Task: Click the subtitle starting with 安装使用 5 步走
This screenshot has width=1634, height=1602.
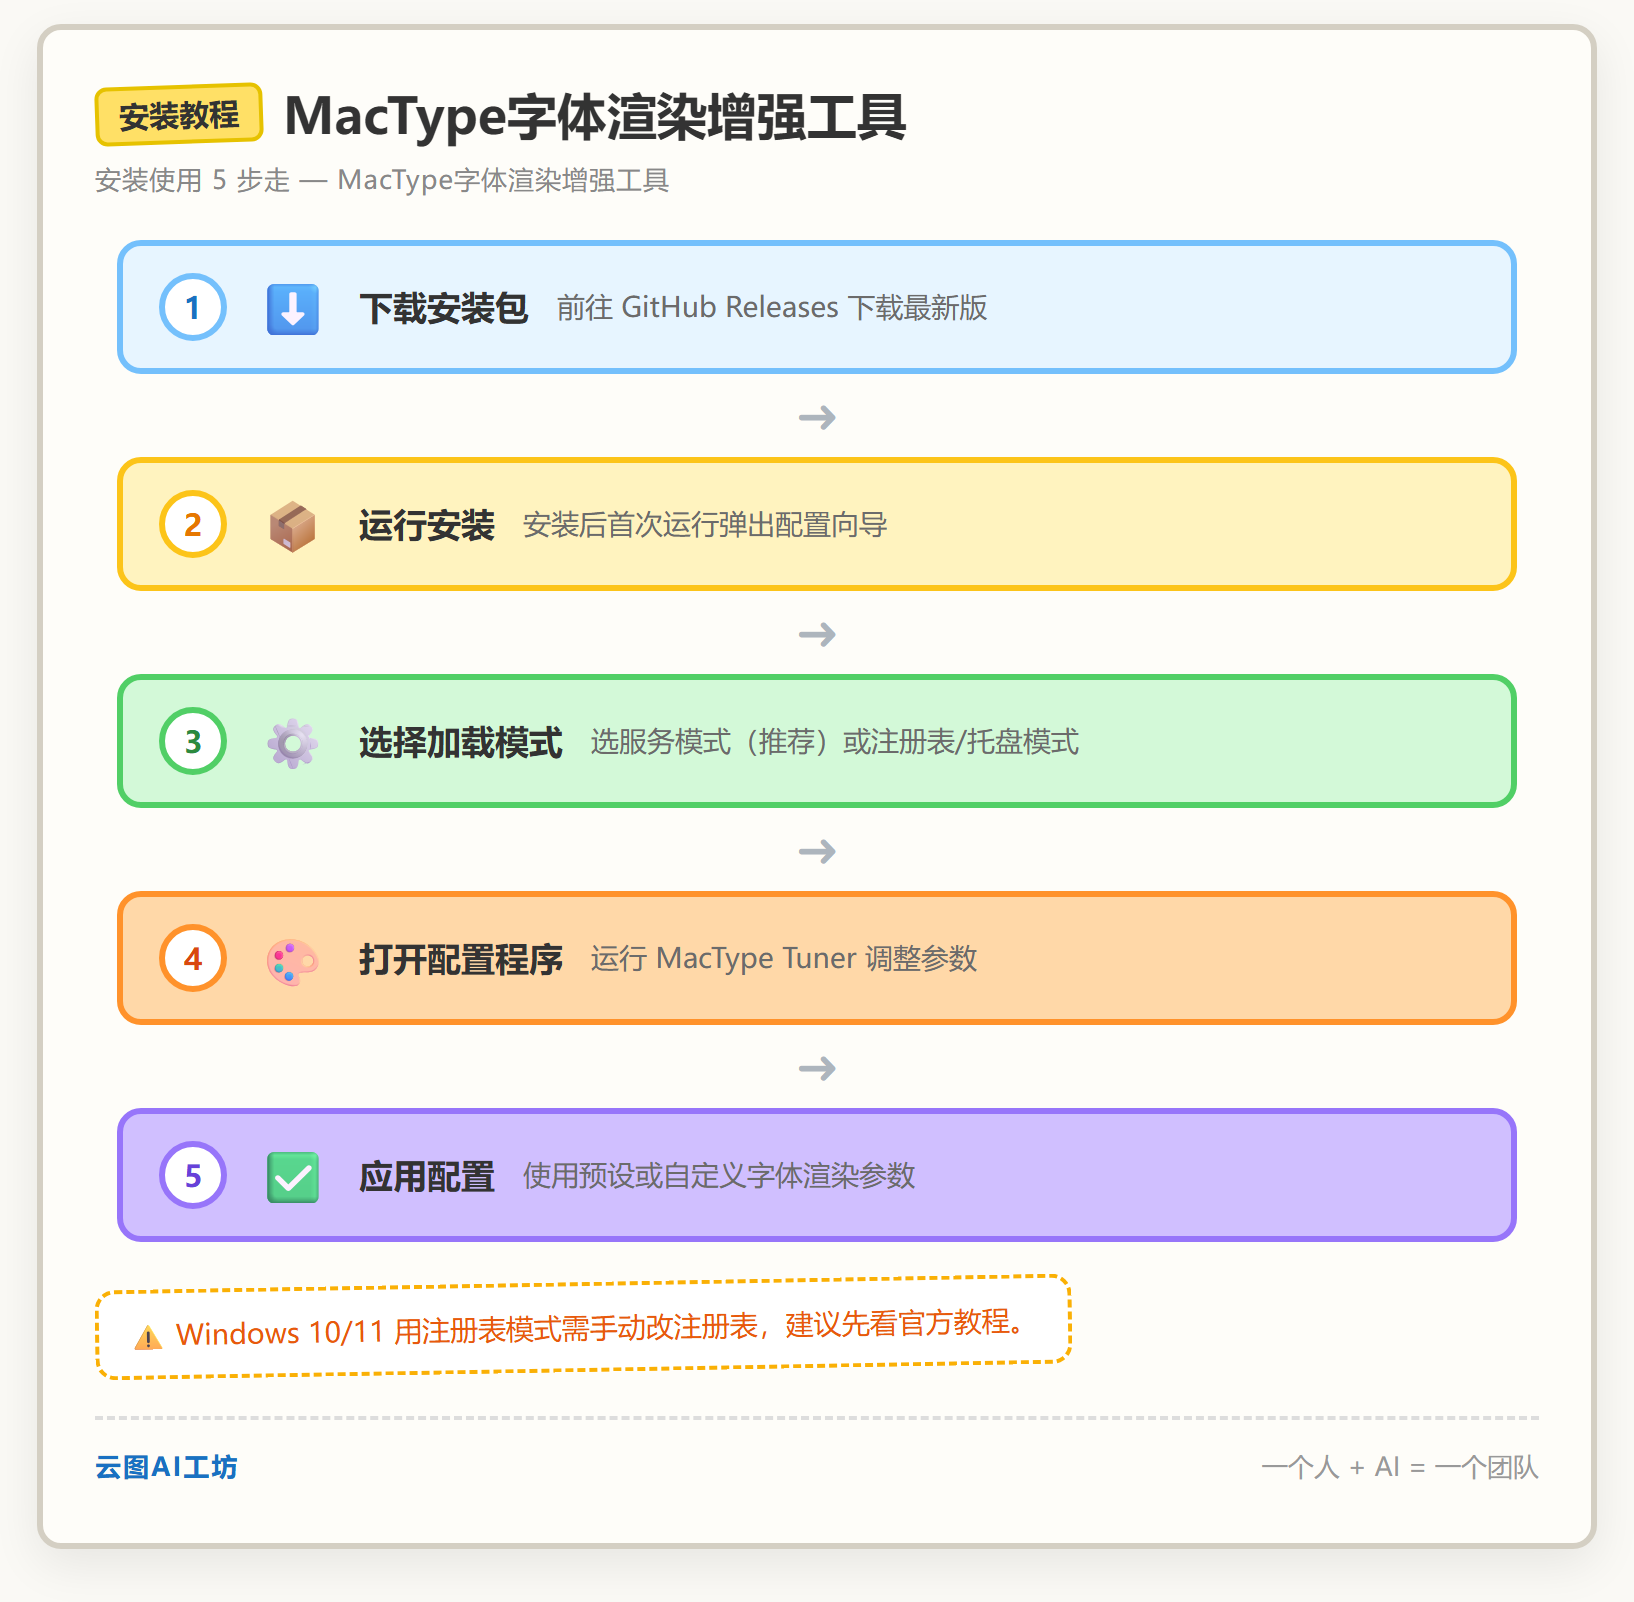Action: click(x=382, y=180)
